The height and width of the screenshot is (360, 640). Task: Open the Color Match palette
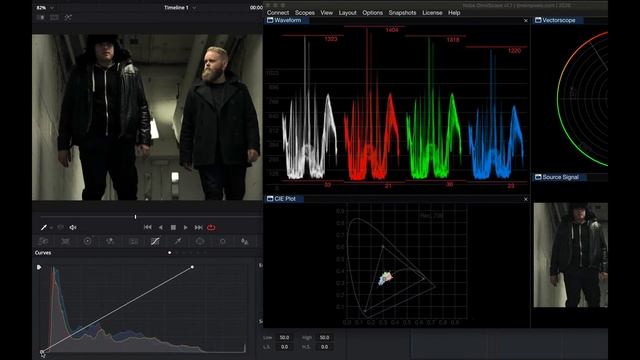pyautogui.click(x=65, y=241)
